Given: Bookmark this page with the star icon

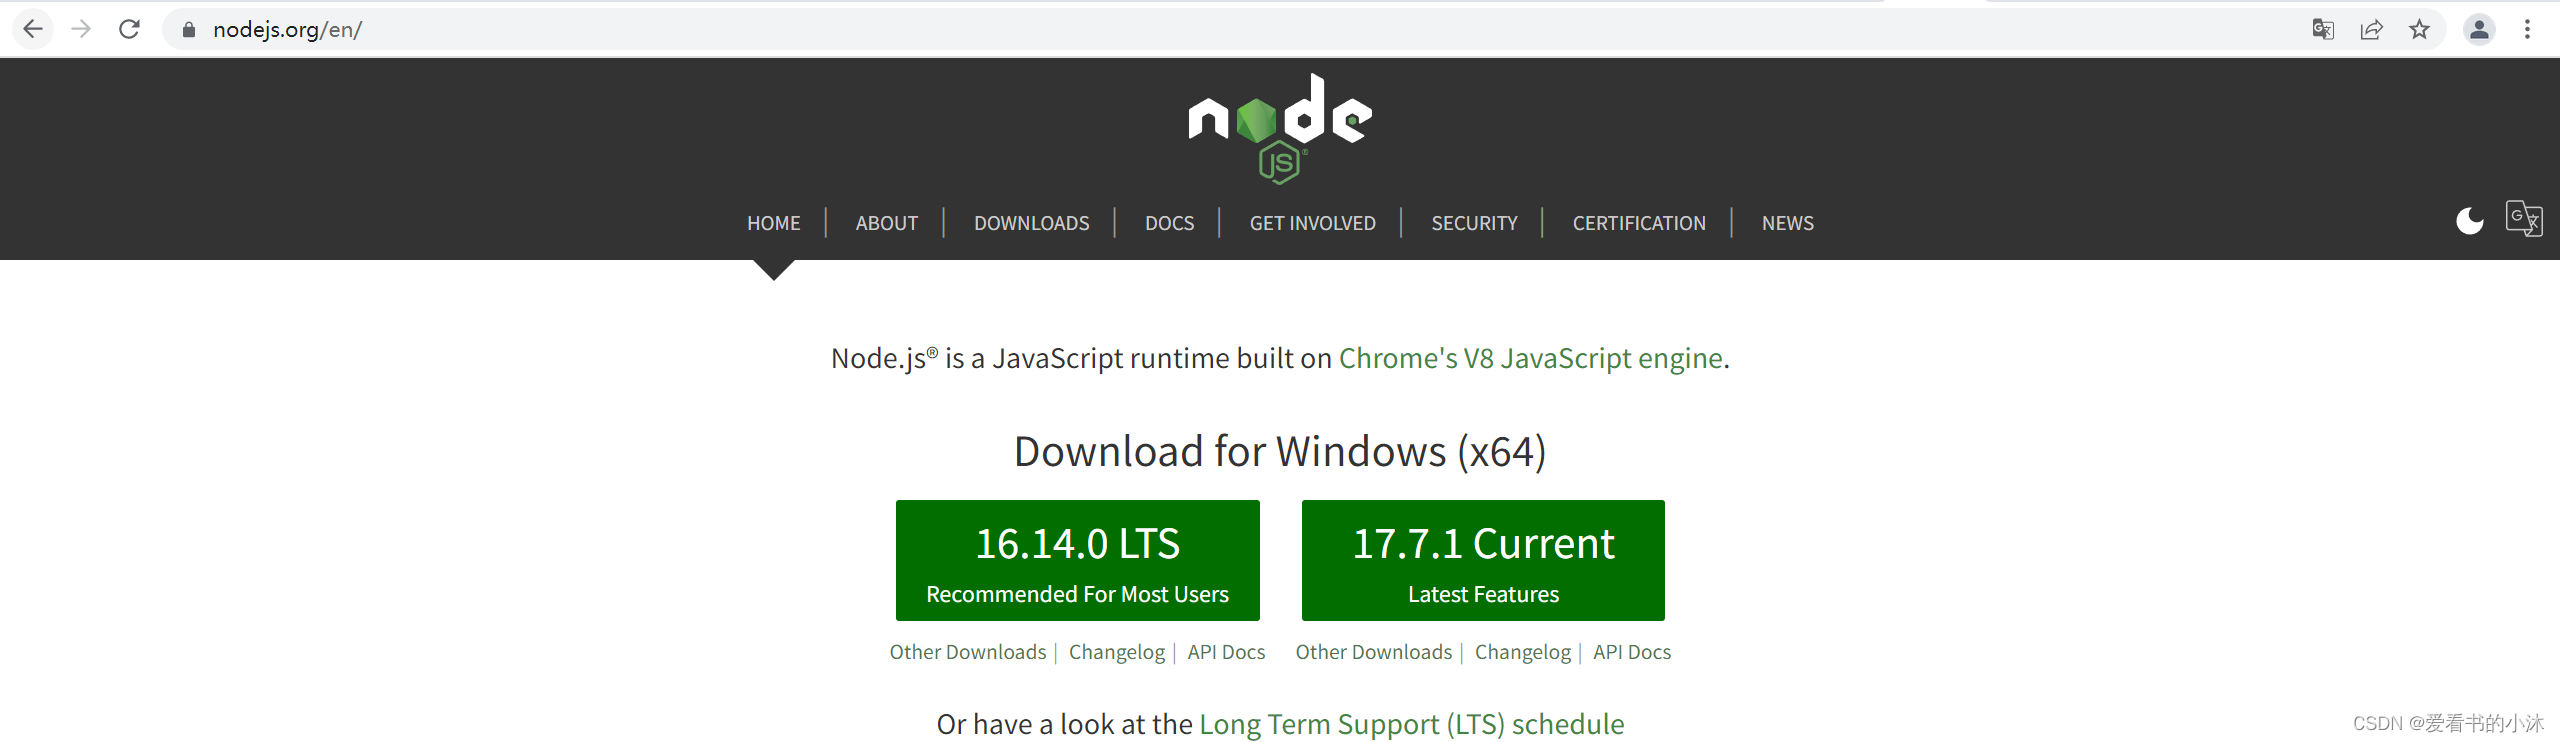Looking at the screenshot, I should [x=2419, y=29].
